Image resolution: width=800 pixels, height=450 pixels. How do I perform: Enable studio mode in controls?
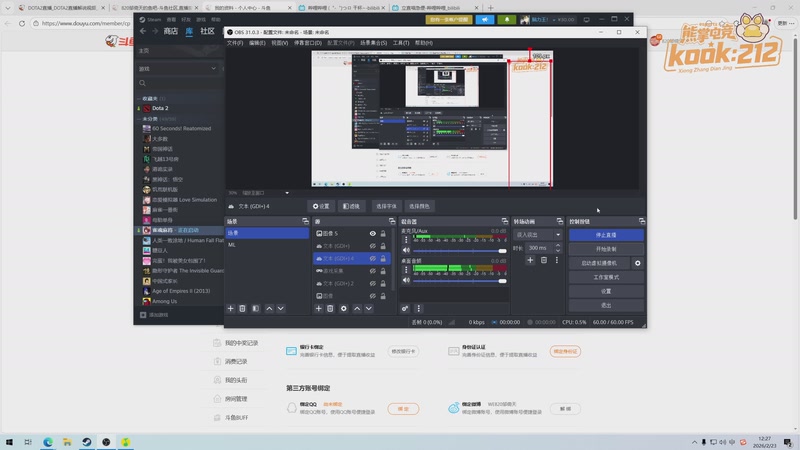pyautogui.click(x=606, y=277)
